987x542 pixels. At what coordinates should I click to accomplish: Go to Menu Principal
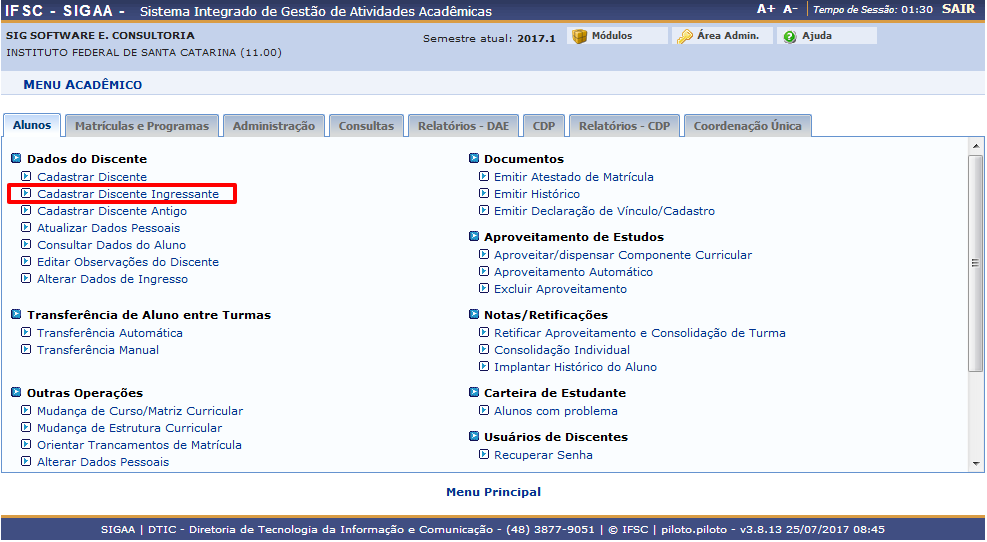(x=493, y=492)
